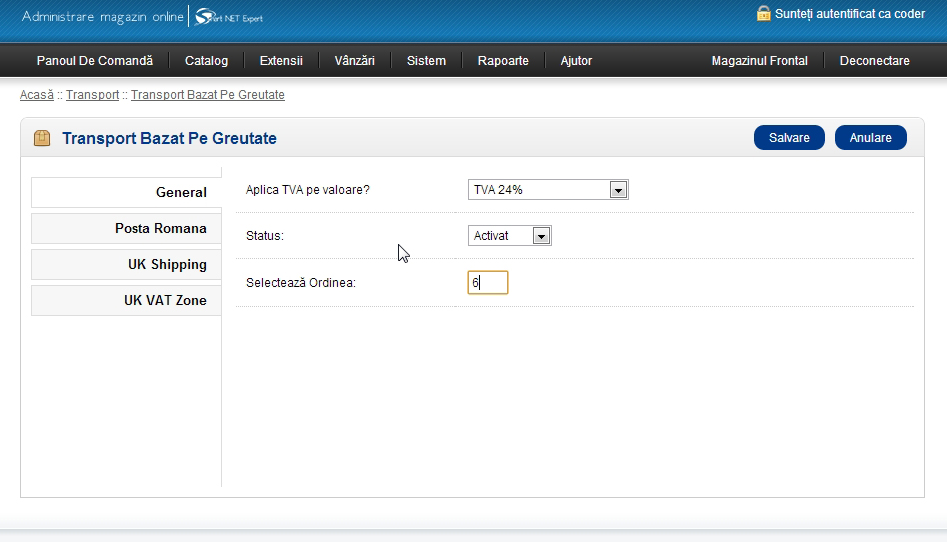947x542 pixels.
Task: Open the Extensii menu
Action: (281, 61)
